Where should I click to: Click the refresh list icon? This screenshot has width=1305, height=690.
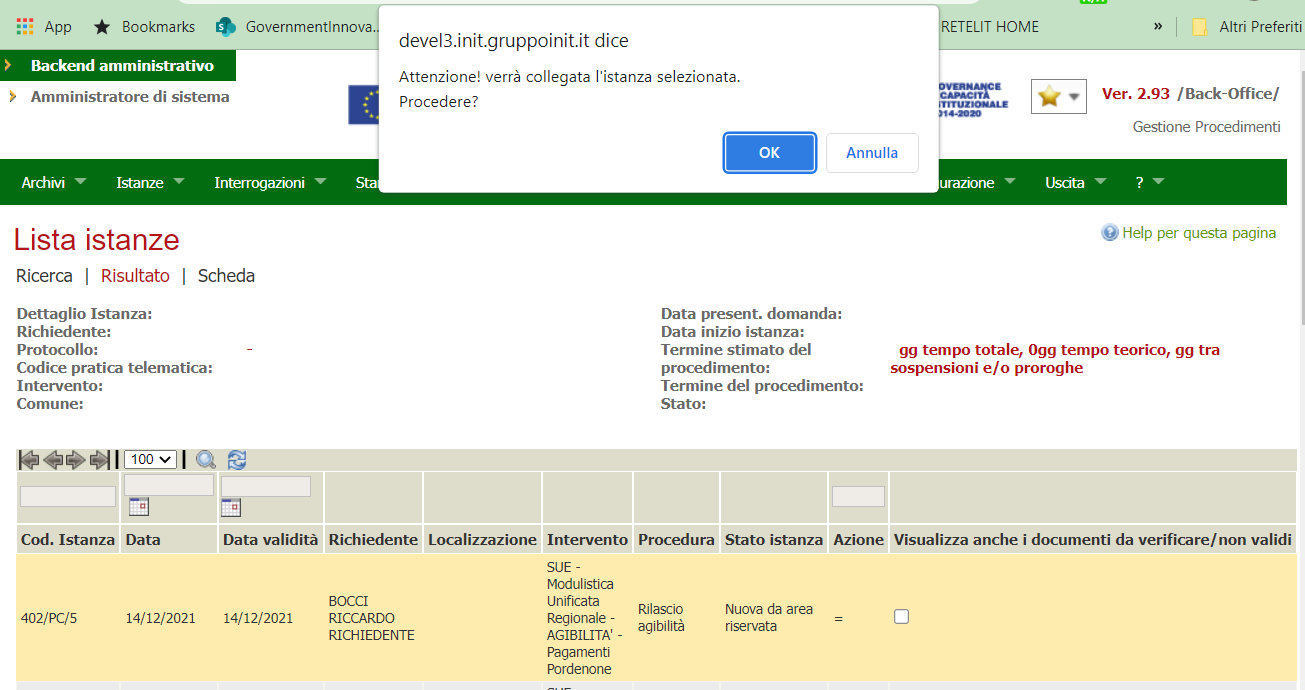(237, 460)
